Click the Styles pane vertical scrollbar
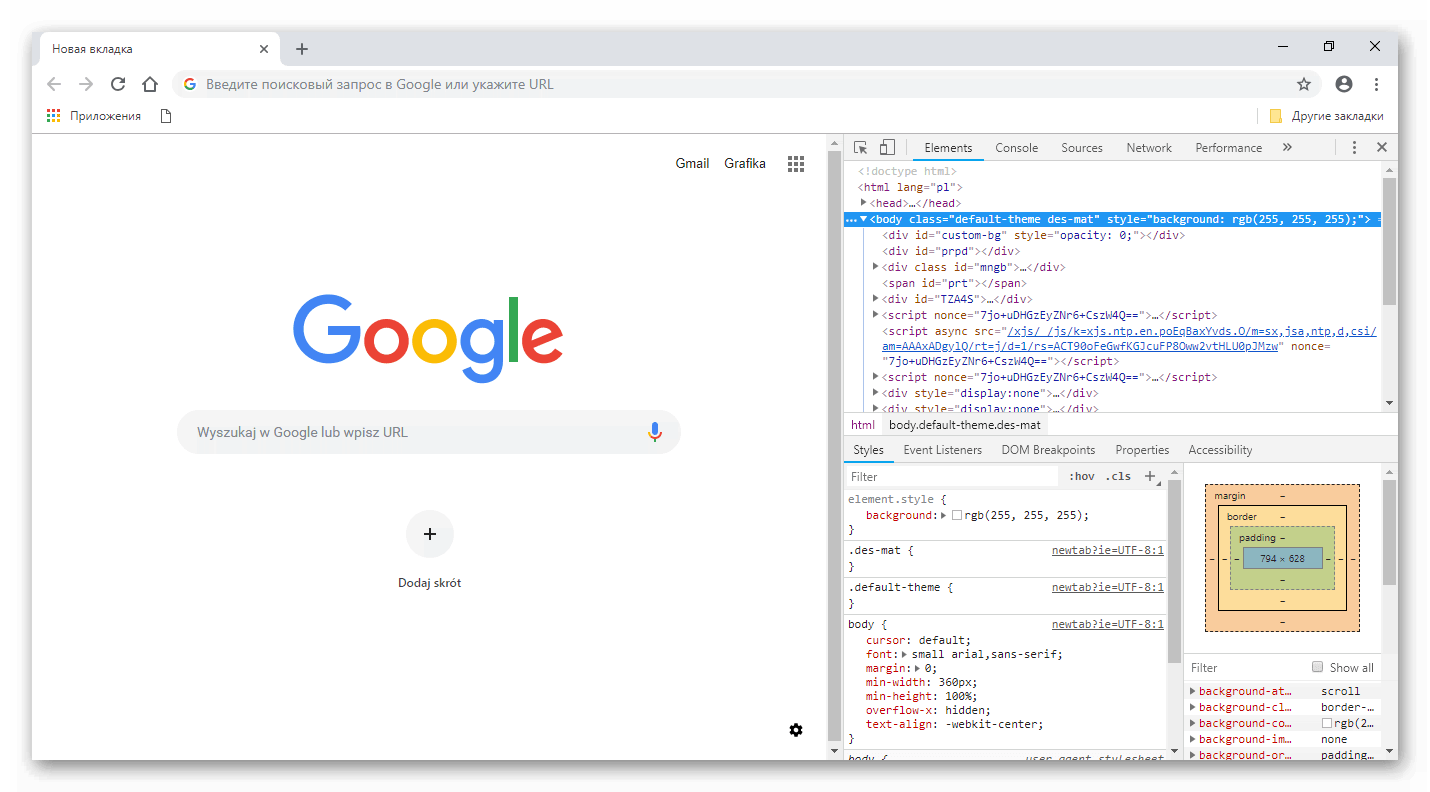Screen dimensions: 1430x792 click(x=1175, y=571)
